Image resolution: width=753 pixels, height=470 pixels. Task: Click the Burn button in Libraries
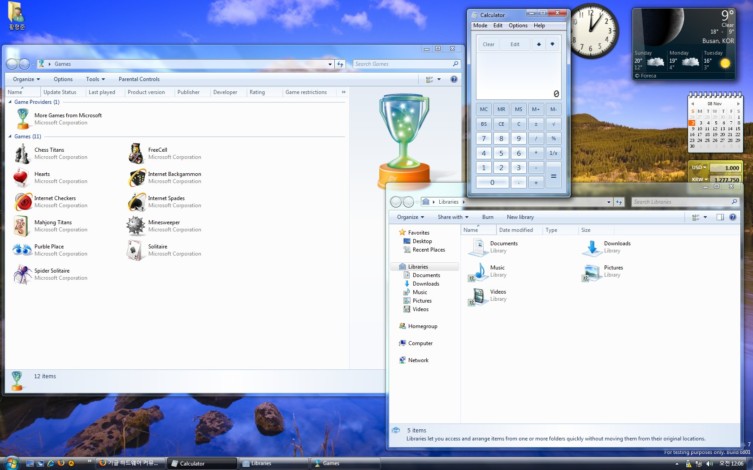(487, 217)
